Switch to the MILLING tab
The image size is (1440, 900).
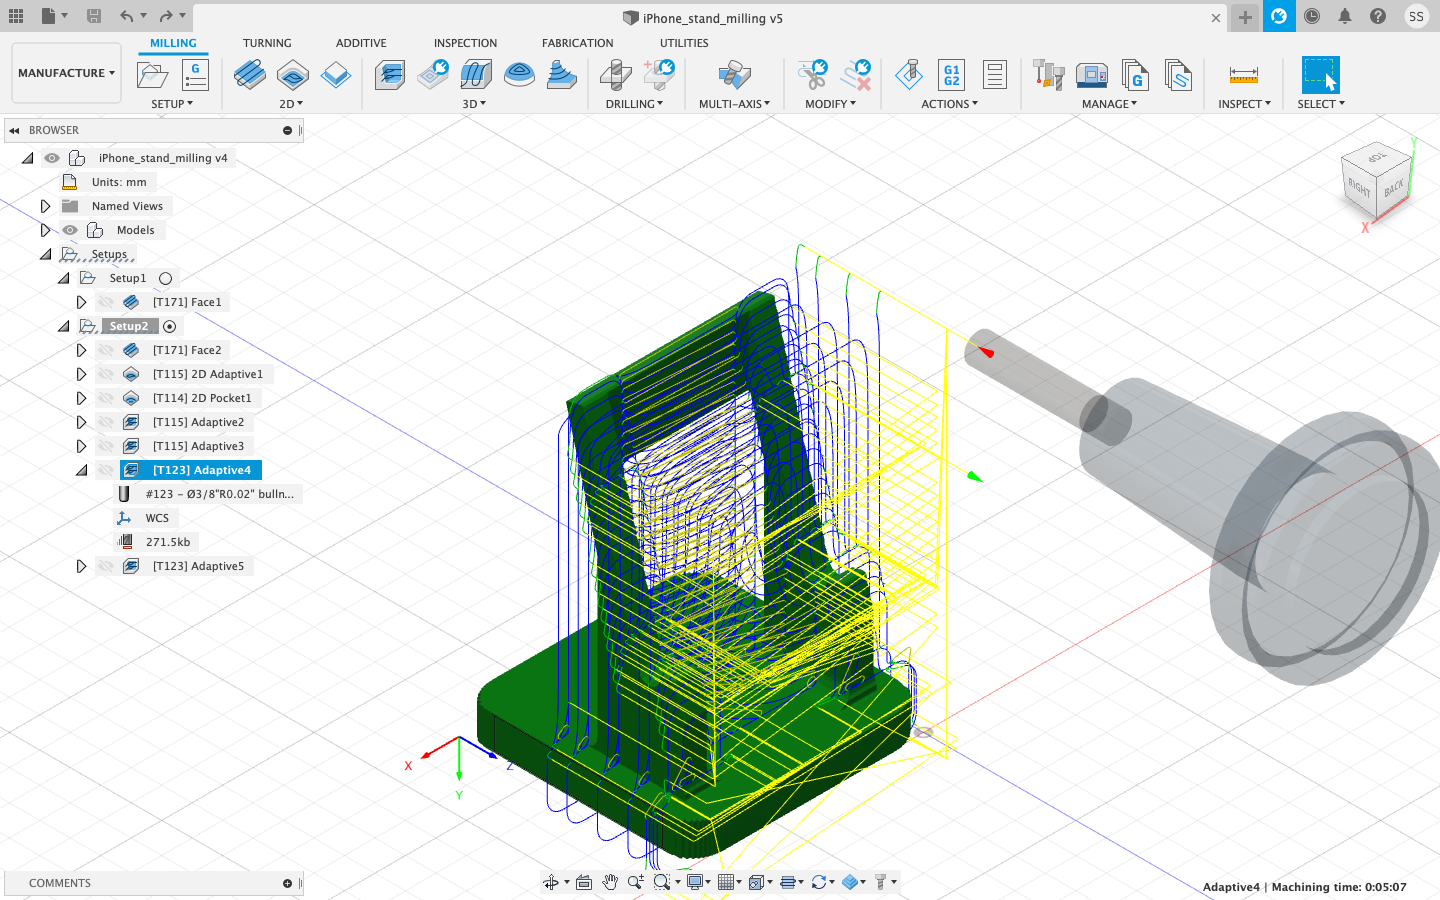[173, 43]
